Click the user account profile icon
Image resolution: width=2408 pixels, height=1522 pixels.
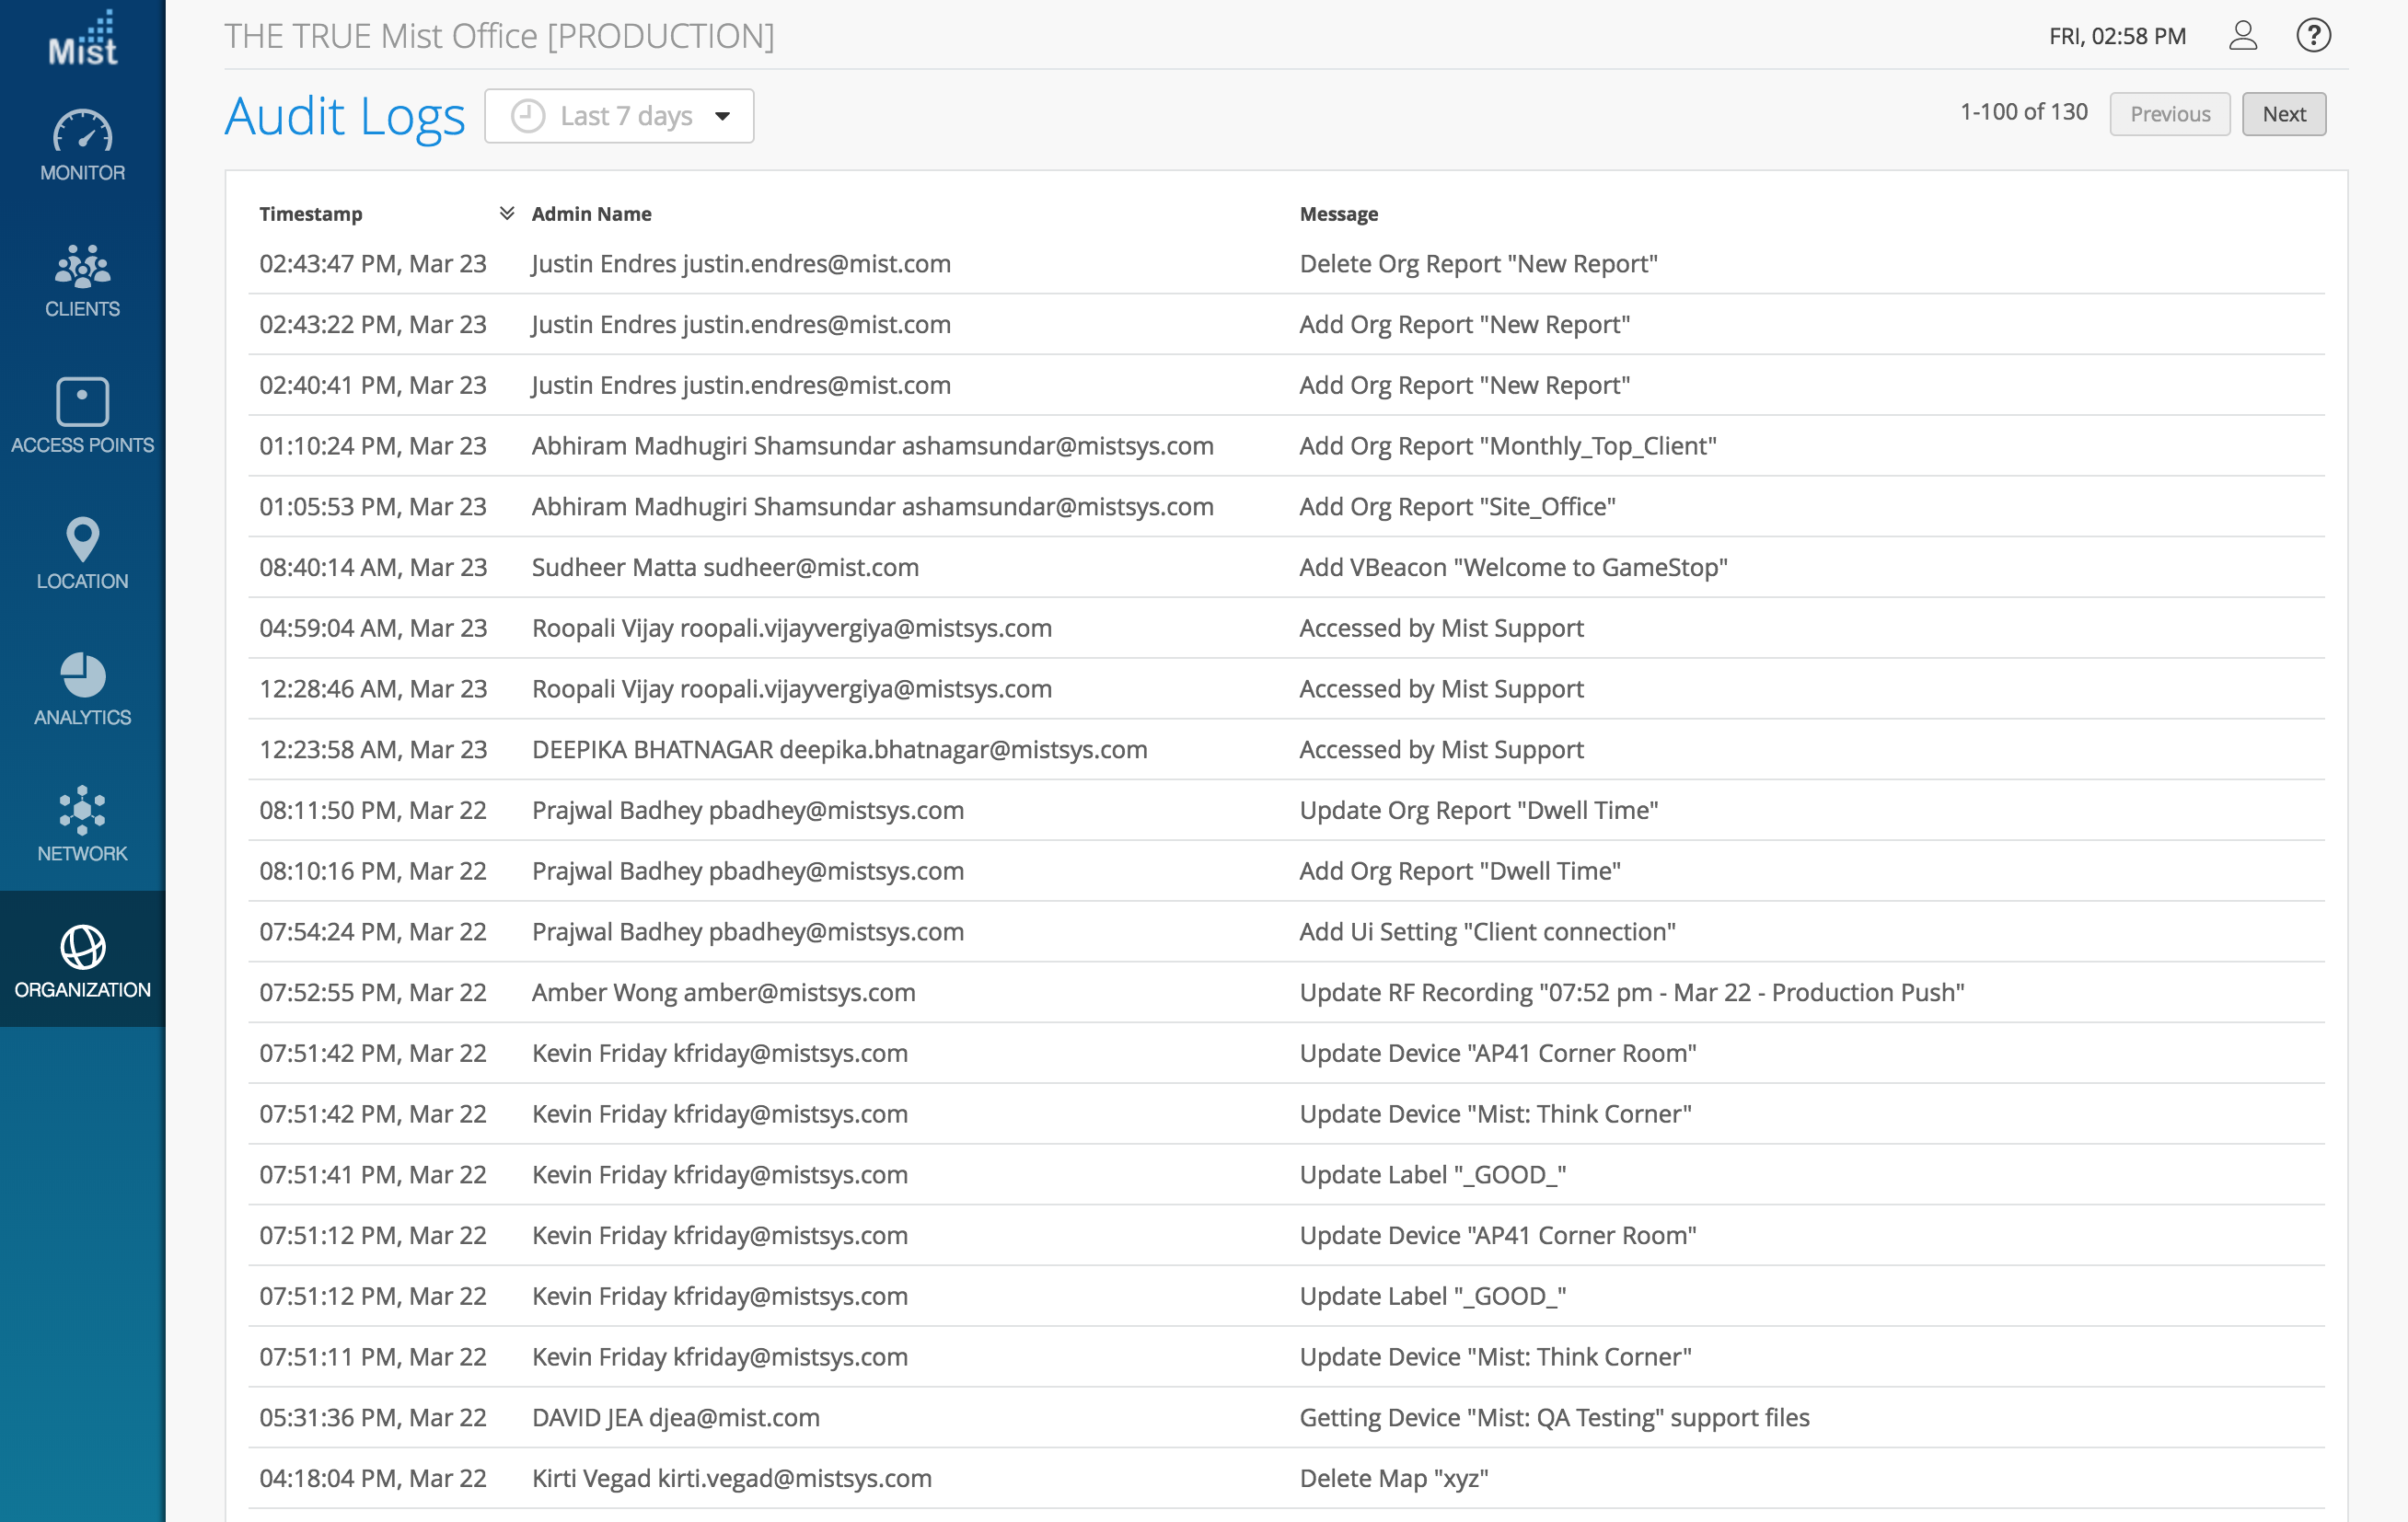(x=2243, y=36)
